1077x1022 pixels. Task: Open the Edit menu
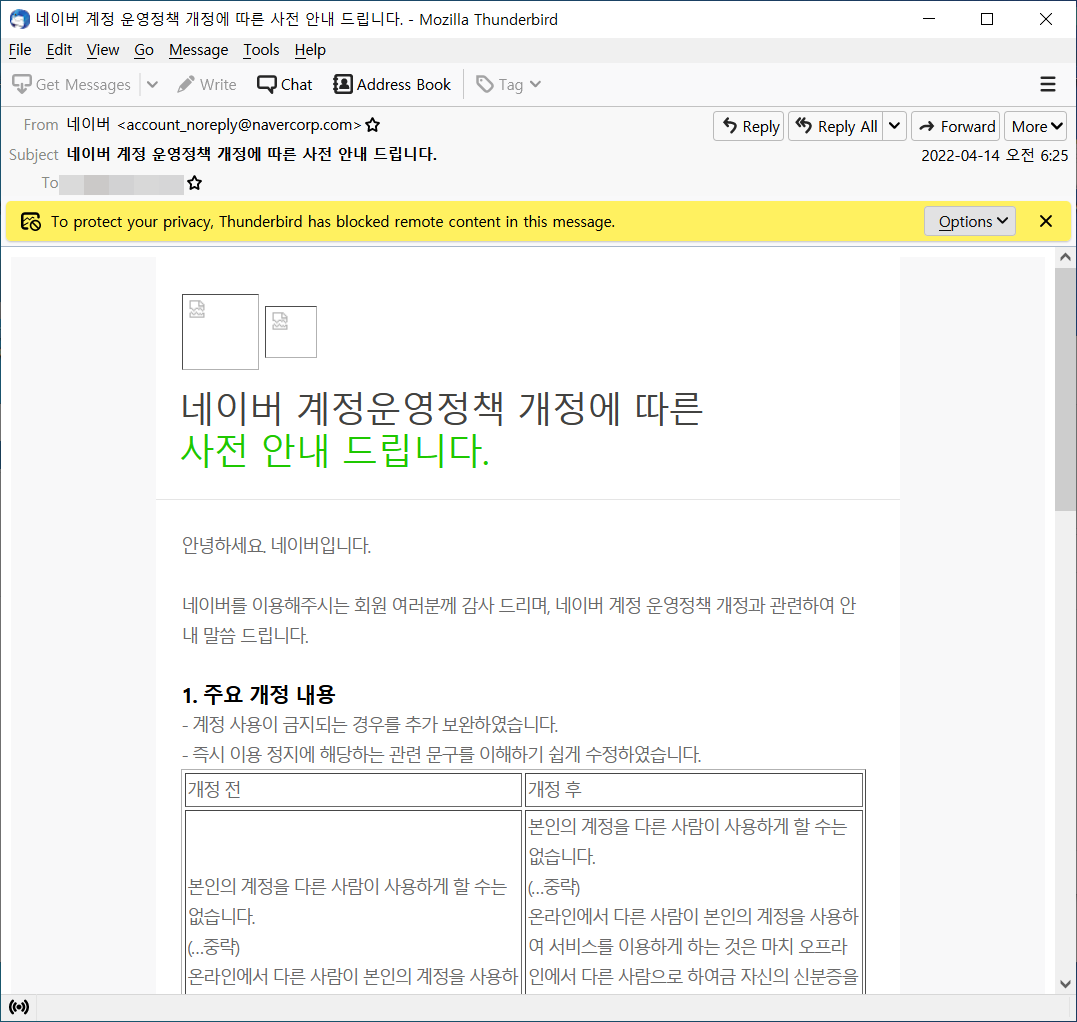click(59, 50)
